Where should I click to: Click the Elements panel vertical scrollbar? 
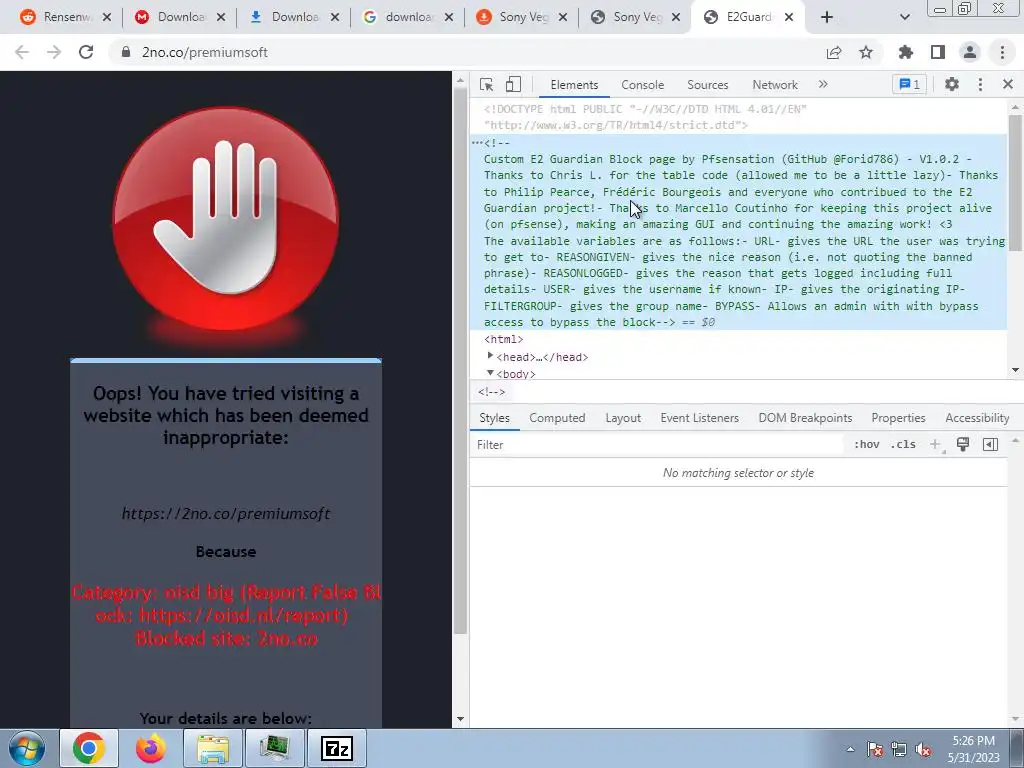(x=1015, y=183)
